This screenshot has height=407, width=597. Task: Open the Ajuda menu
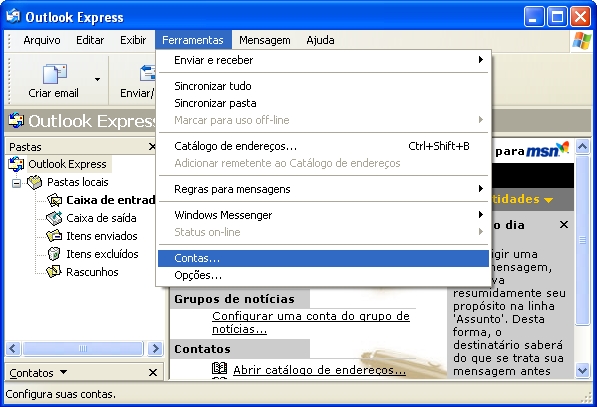320,40
